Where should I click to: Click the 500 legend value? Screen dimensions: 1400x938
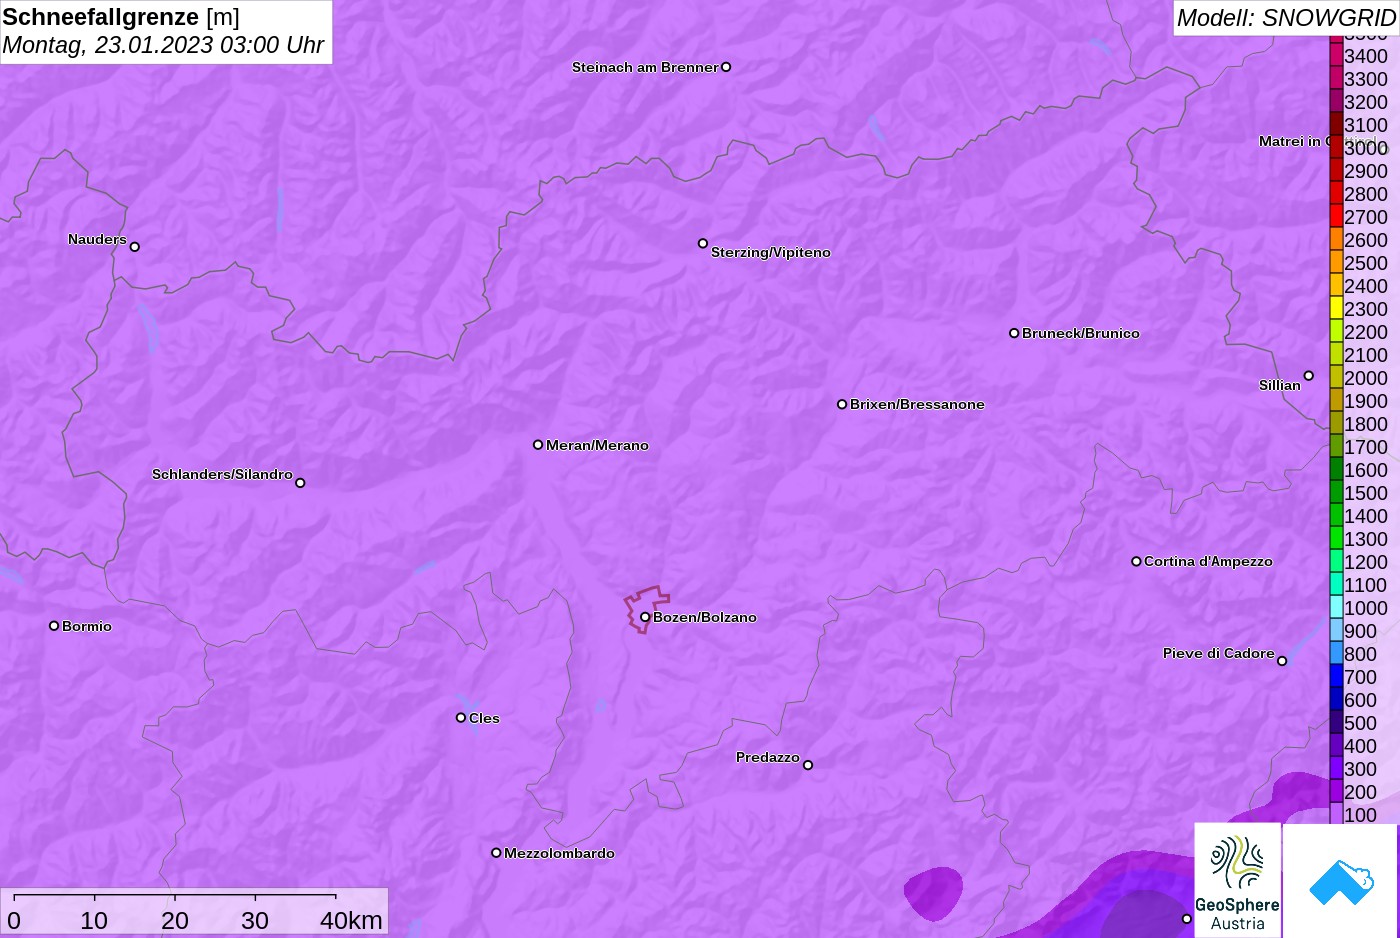[x=1360, y=723]
